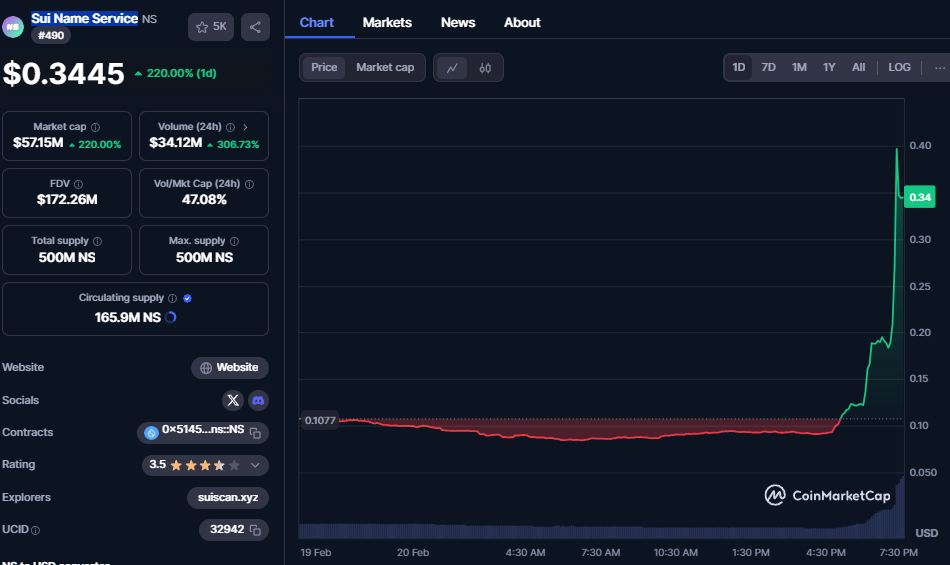Copy the contract address icon

tap(256, 433)
